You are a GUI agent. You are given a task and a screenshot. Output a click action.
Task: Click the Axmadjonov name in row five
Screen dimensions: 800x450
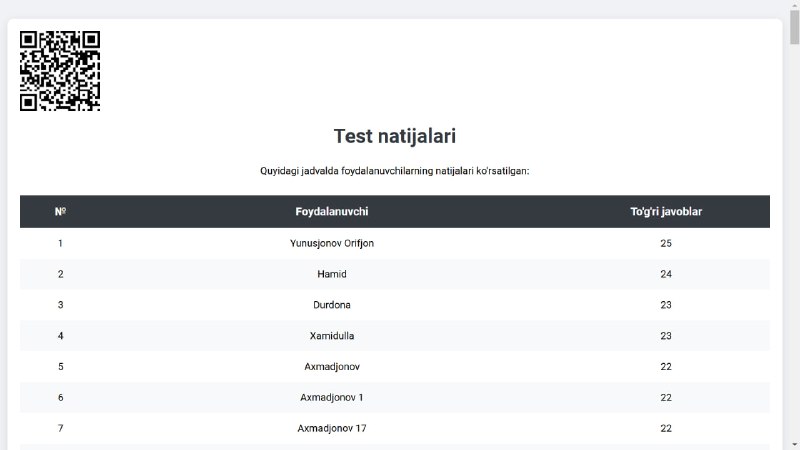[332, 367]
